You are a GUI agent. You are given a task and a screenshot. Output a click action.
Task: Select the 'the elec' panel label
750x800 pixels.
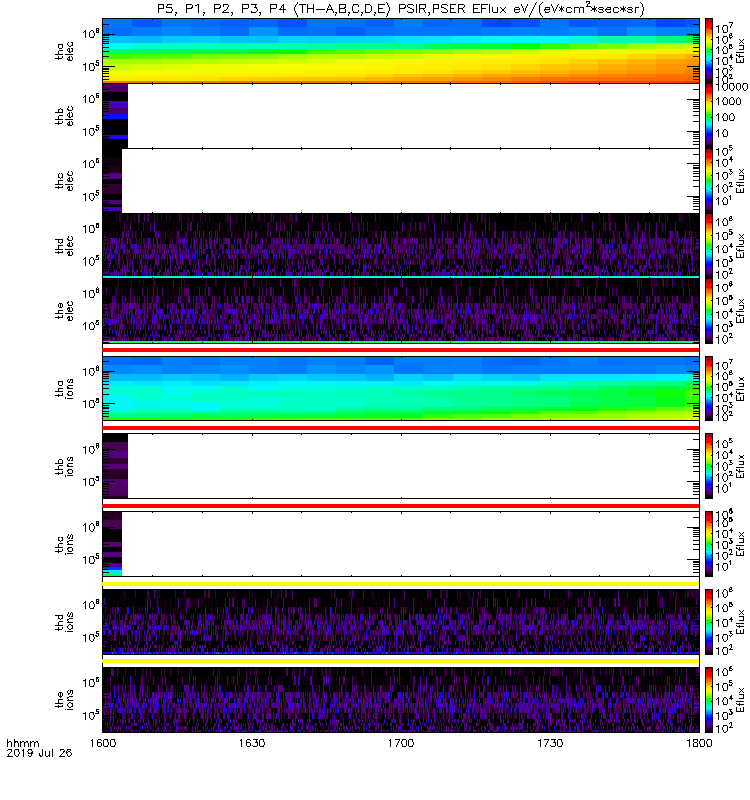pos(64,310)
